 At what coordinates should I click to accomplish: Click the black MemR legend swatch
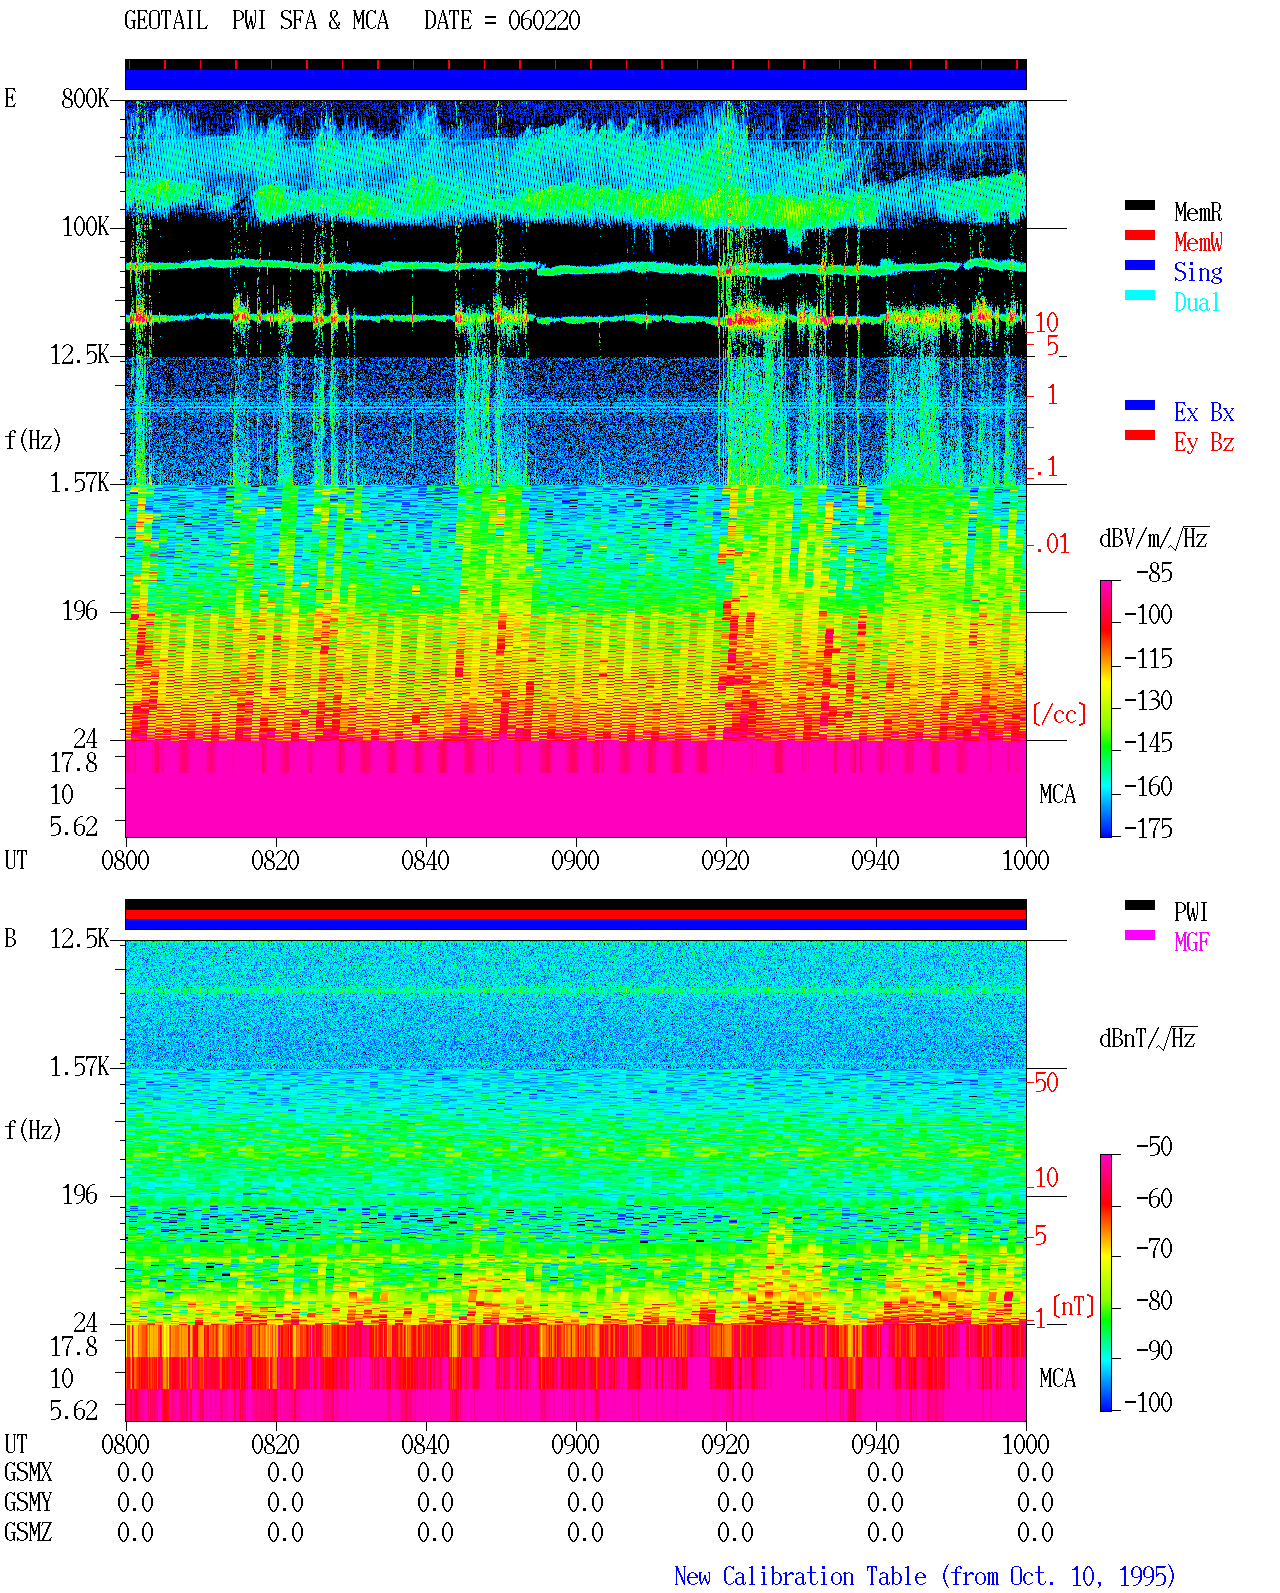(x=1140, y=205)
